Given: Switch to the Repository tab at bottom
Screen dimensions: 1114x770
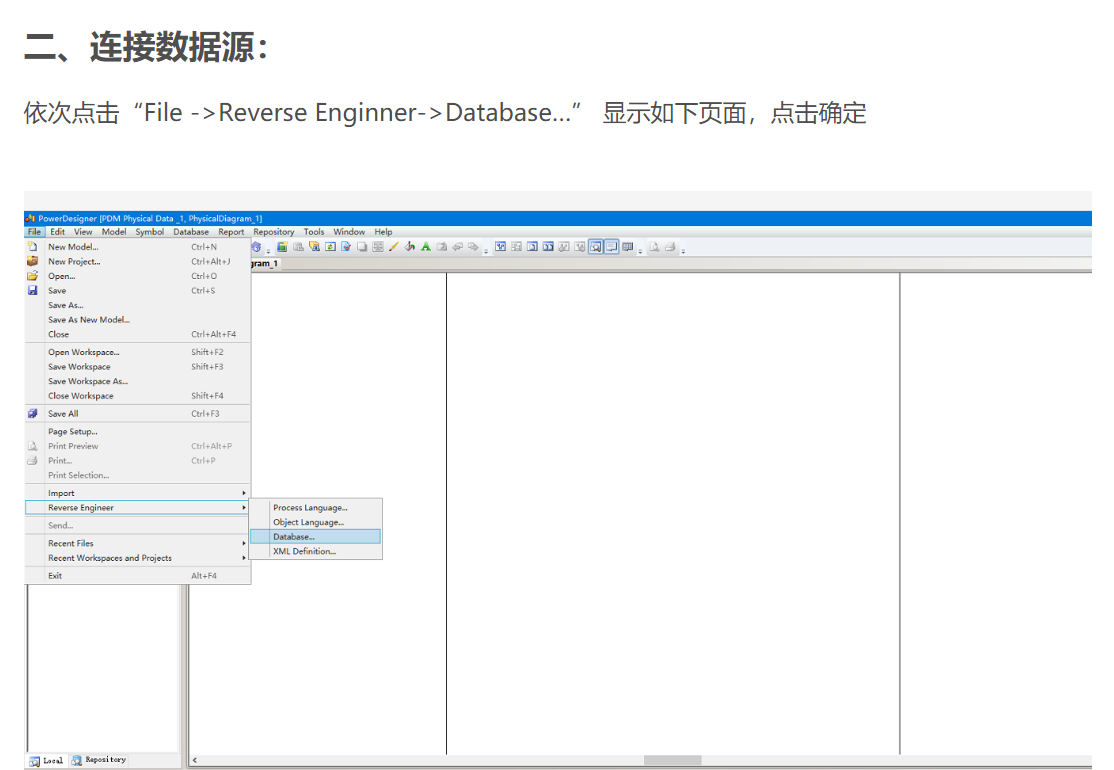Looking at the screenshot, I should [99, 760].
